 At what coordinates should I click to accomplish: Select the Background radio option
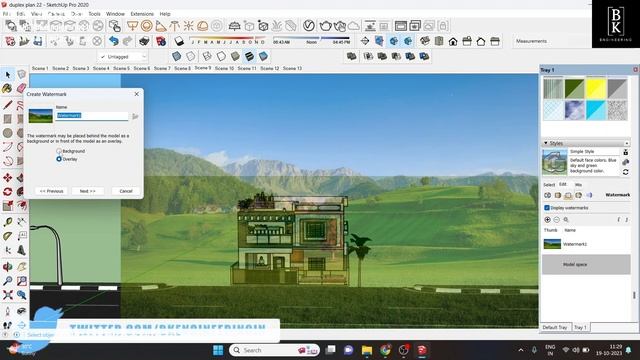tap(59, 151)
